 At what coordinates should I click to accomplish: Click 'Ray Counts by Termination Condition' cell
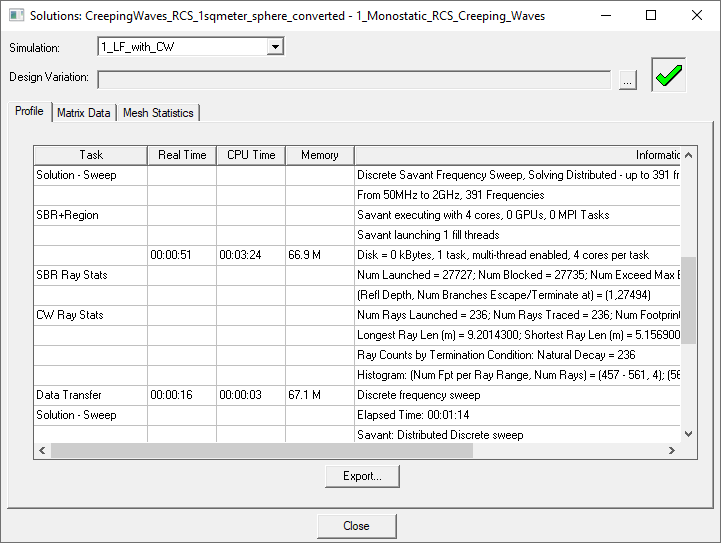(x=517, y=355)
